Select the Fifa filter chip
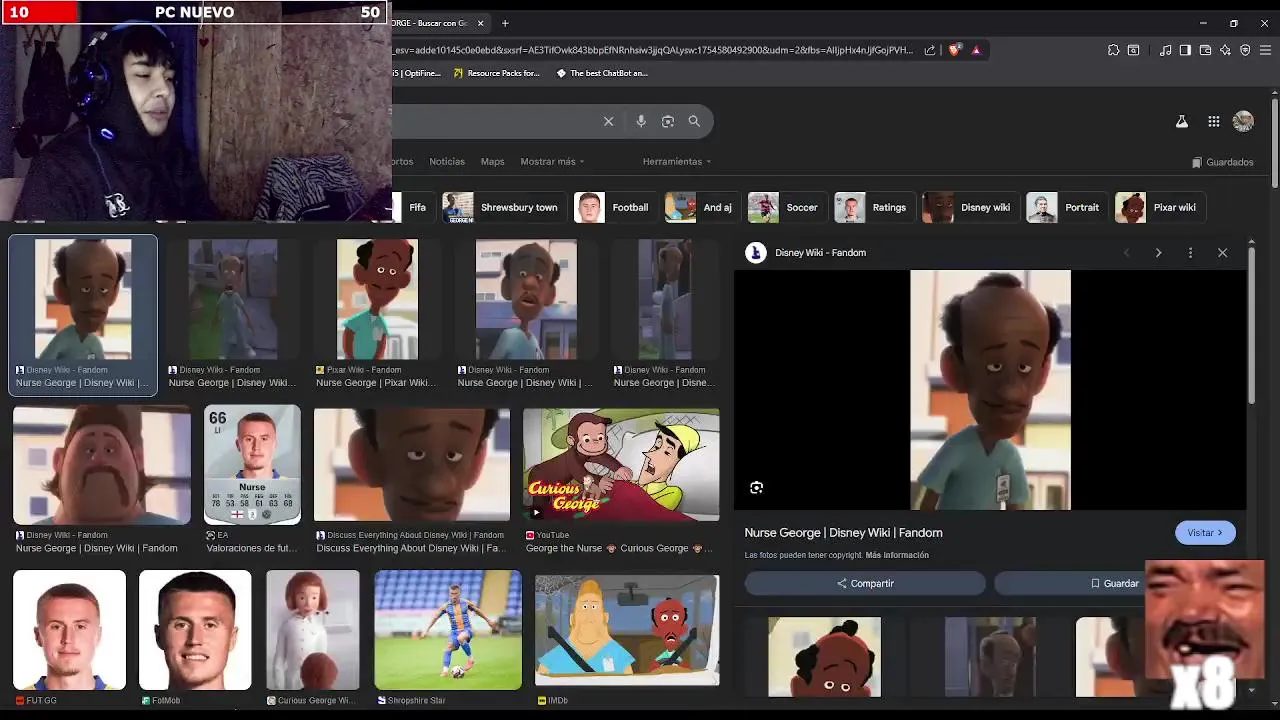 412,207
